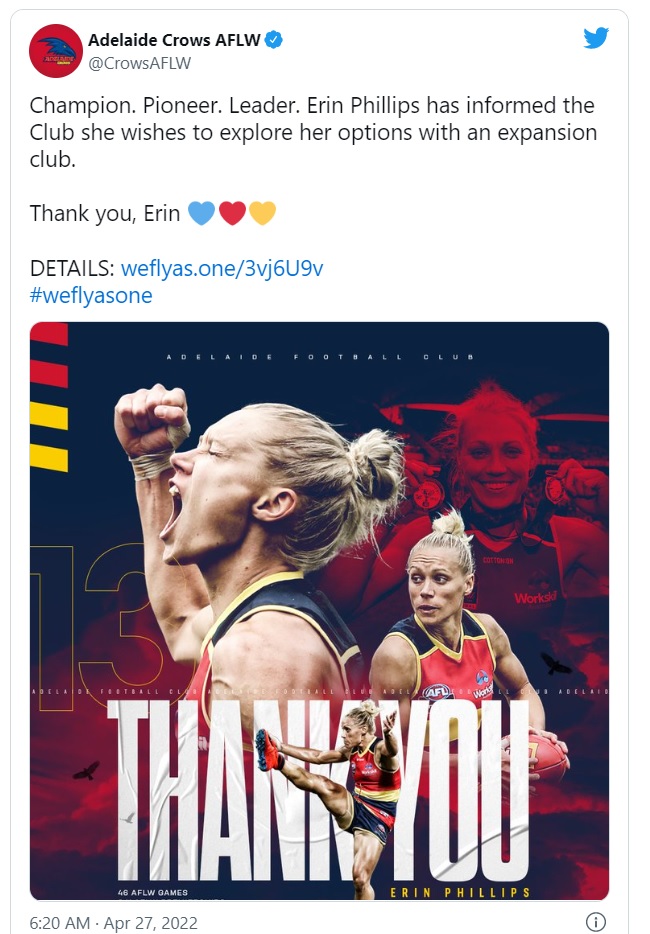This screenshot has width=650, height=934.
Task: Open the tweet info icon
Action: coord(596,921)
